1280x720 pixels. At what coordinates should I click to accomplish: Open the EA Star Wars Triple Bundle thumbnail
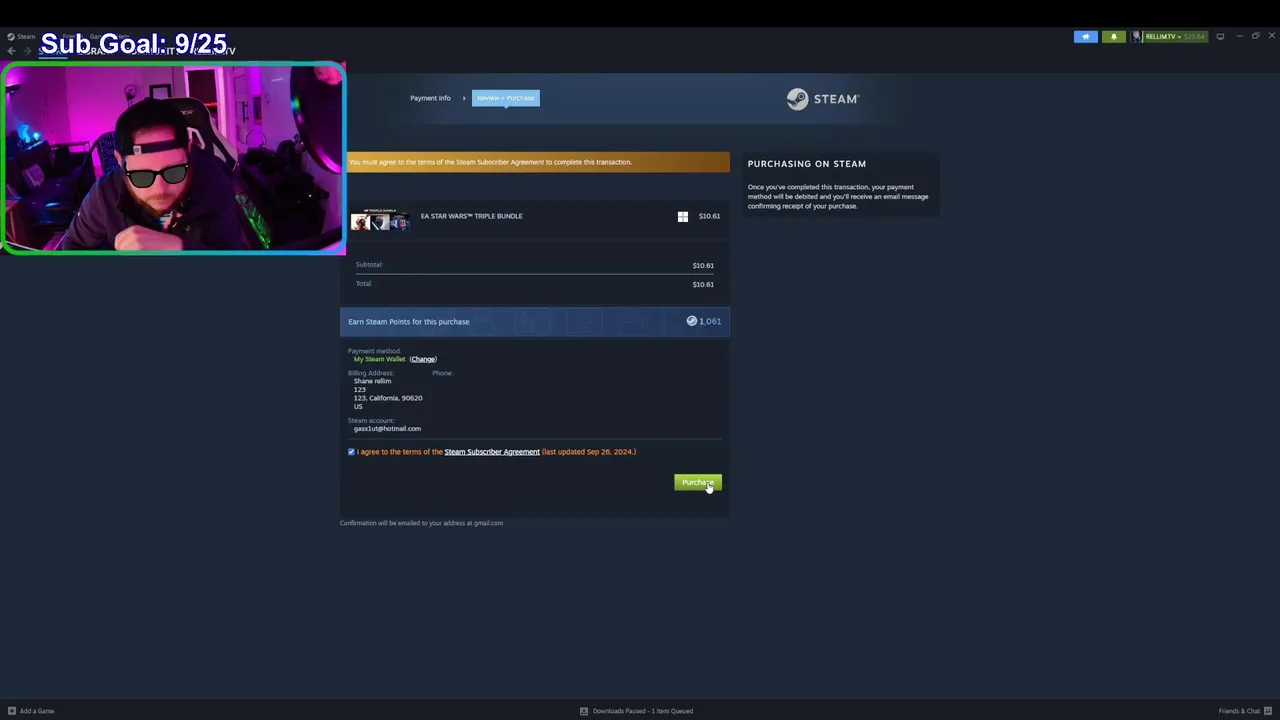pyautogui.click(x=380, y=221)
